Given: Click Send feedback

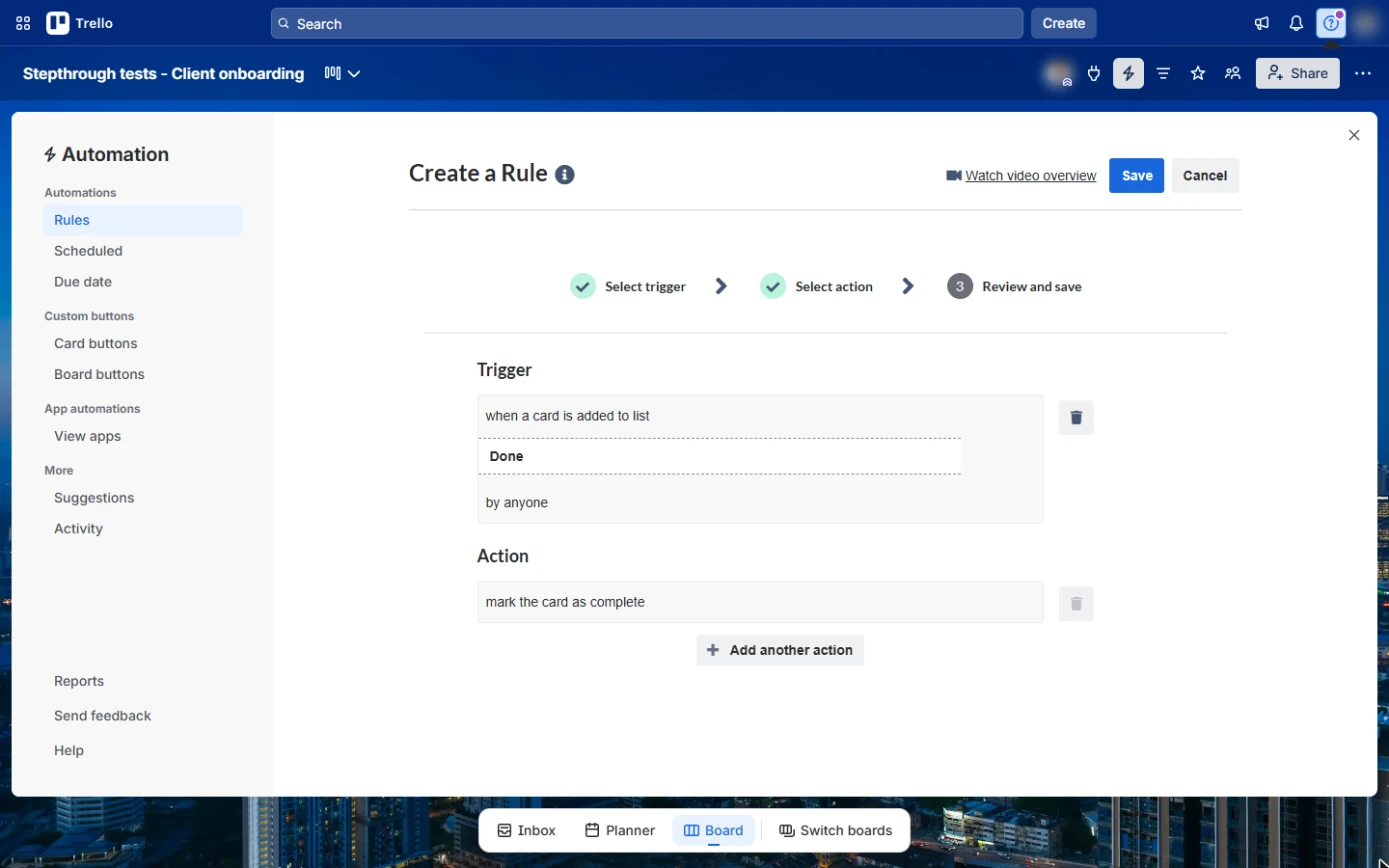Looking at the screenshot, I should (x=102, y=716).
